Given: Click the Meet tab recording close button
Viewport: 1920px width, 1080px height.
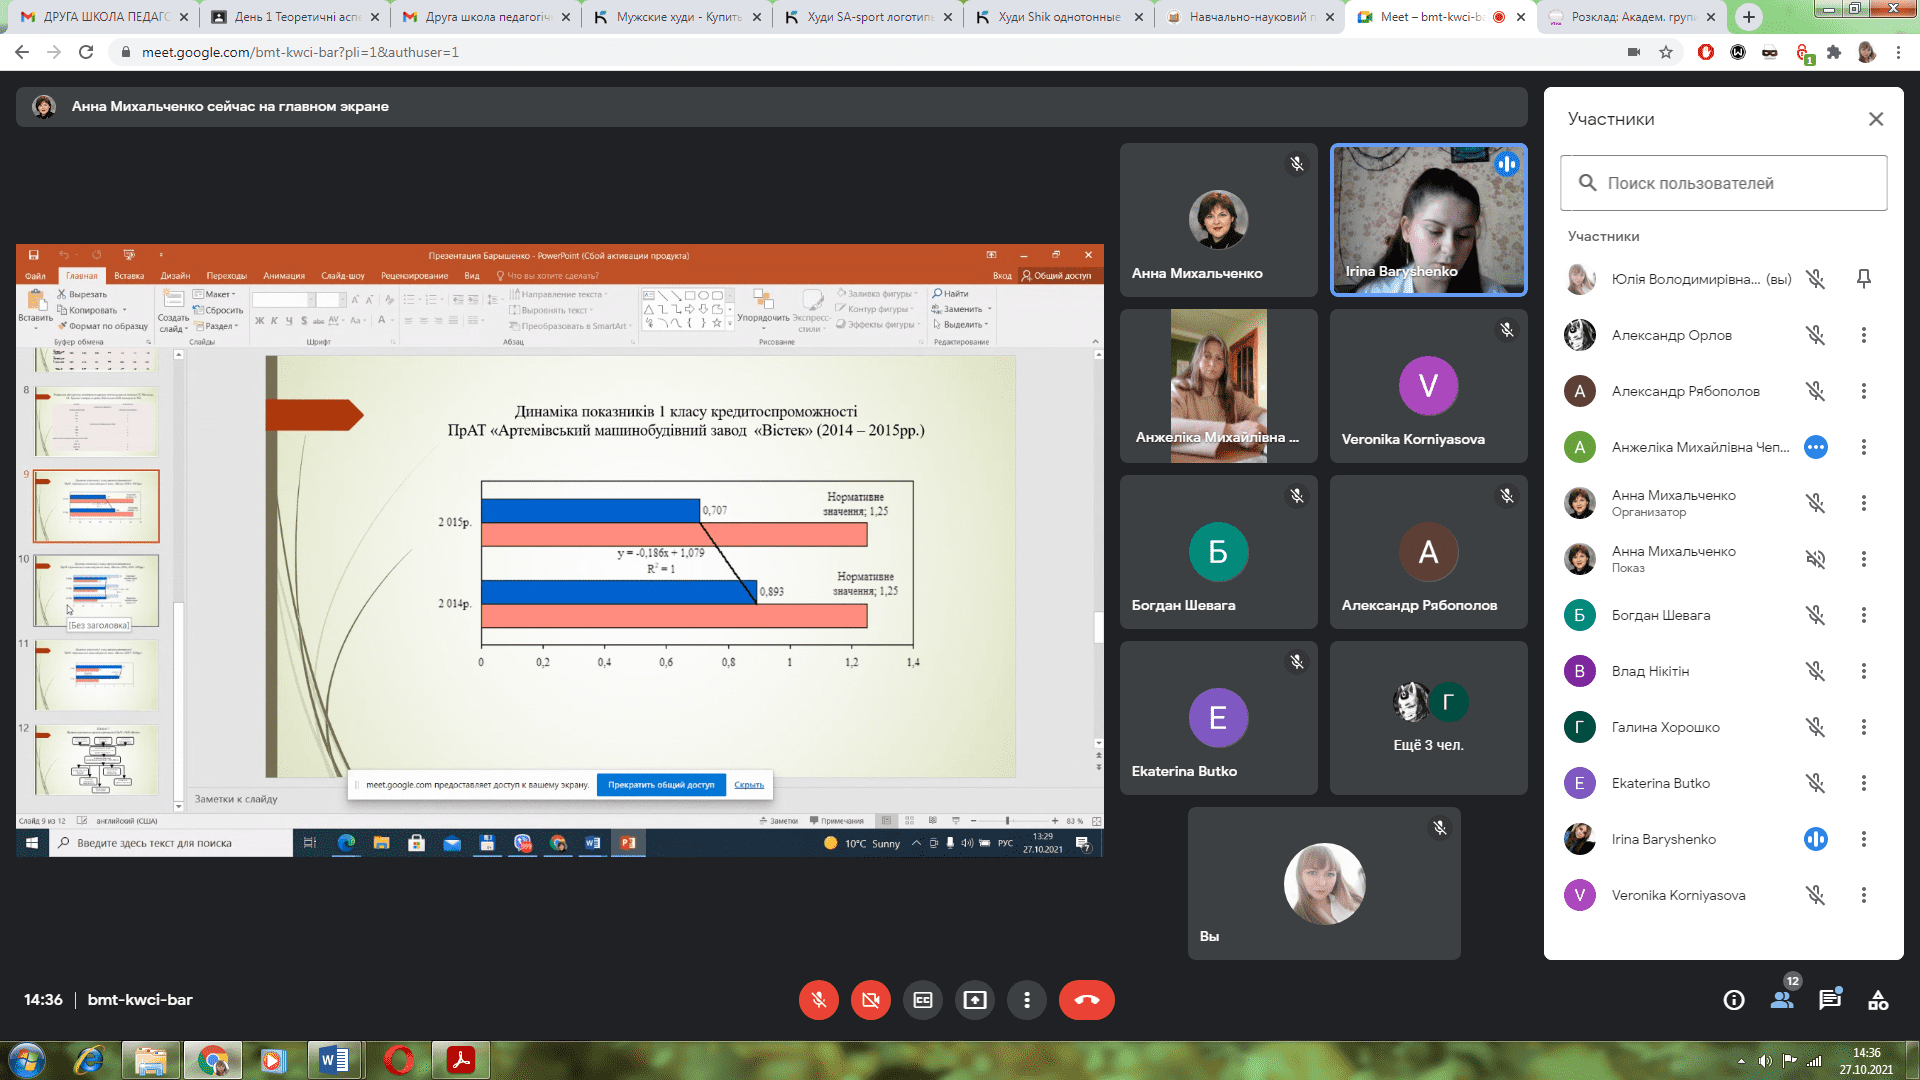Looking at the screenshot, I should pyautogui.click(x=1521, y=17).
